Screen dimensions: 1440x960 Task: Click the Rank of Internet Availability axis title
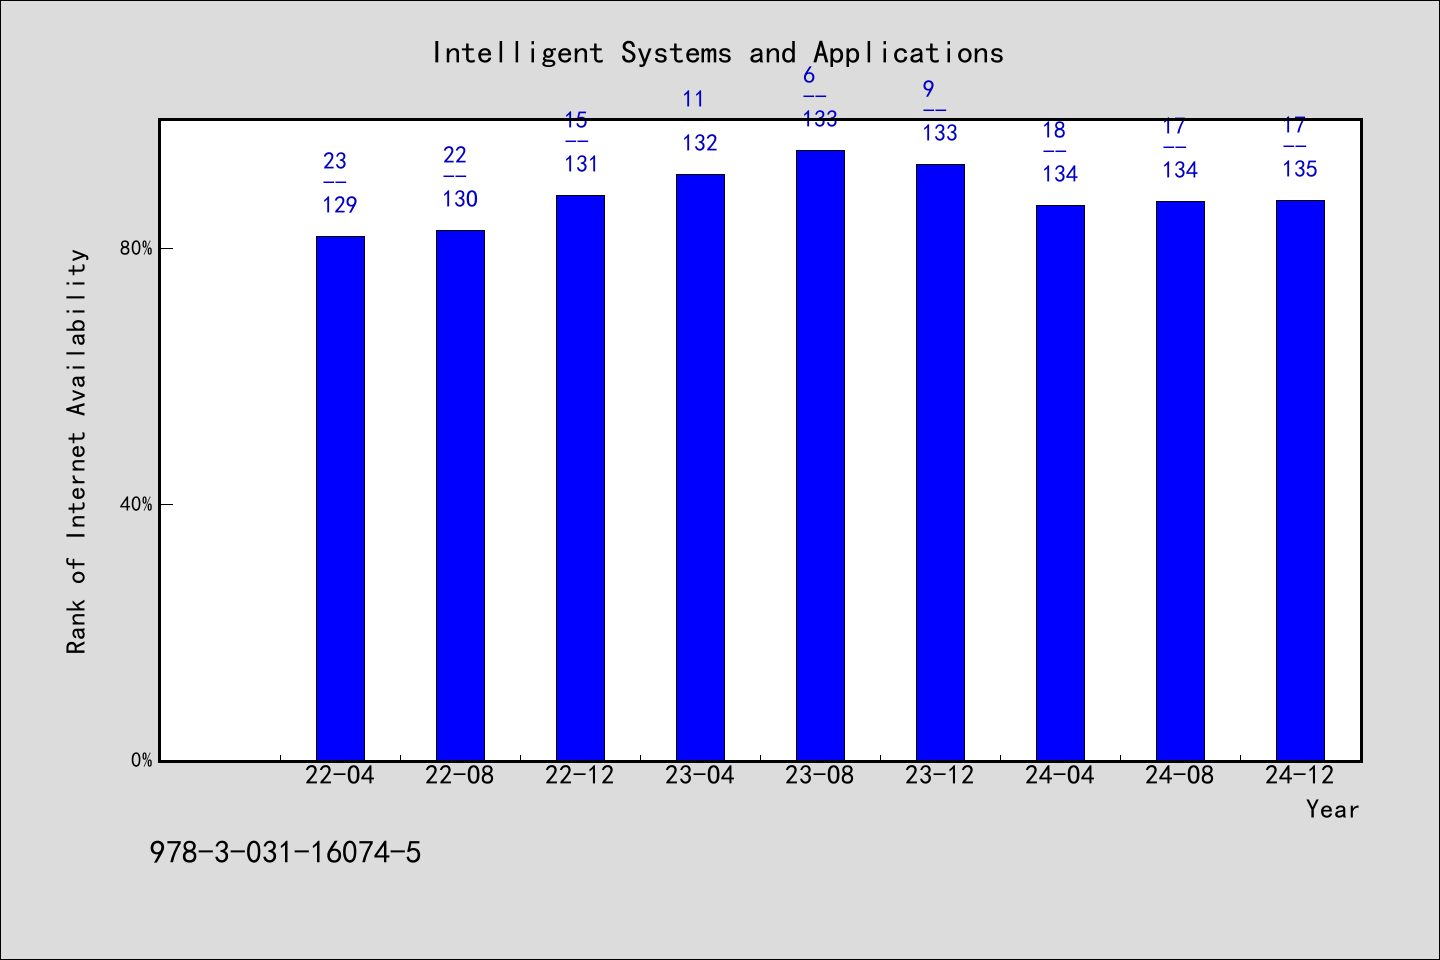click(x=77, y=451)
